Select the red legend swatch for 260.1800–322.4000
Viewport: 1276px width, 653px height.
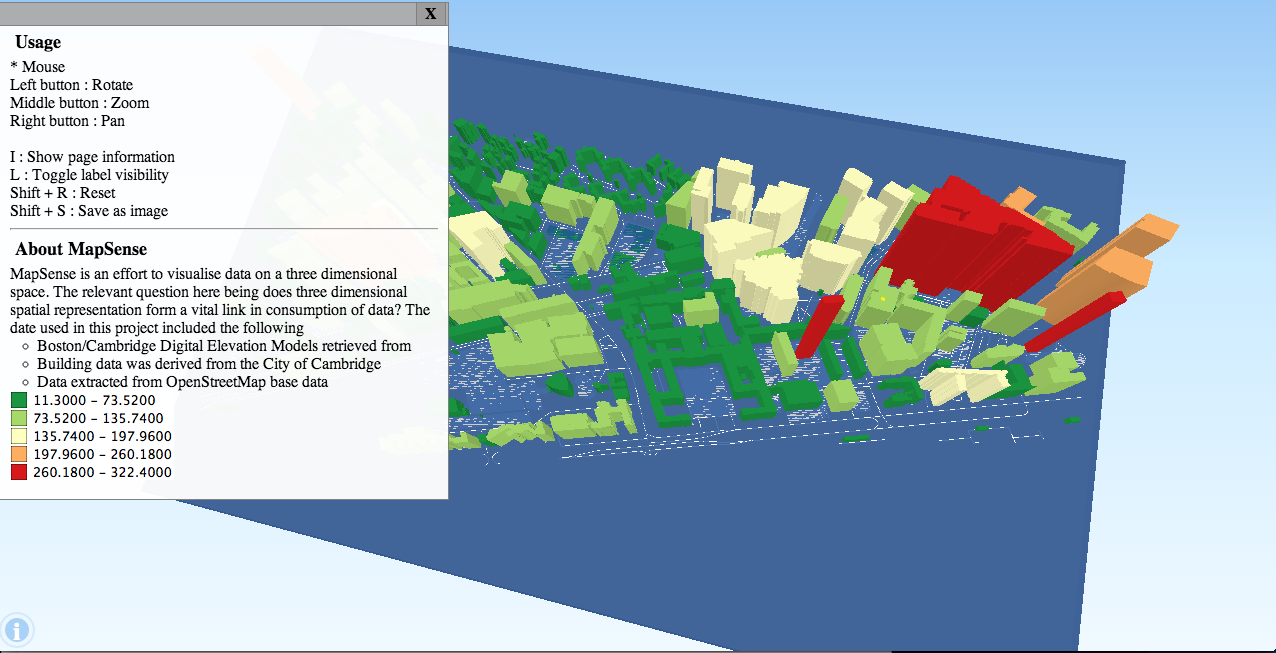coord(18,471)
